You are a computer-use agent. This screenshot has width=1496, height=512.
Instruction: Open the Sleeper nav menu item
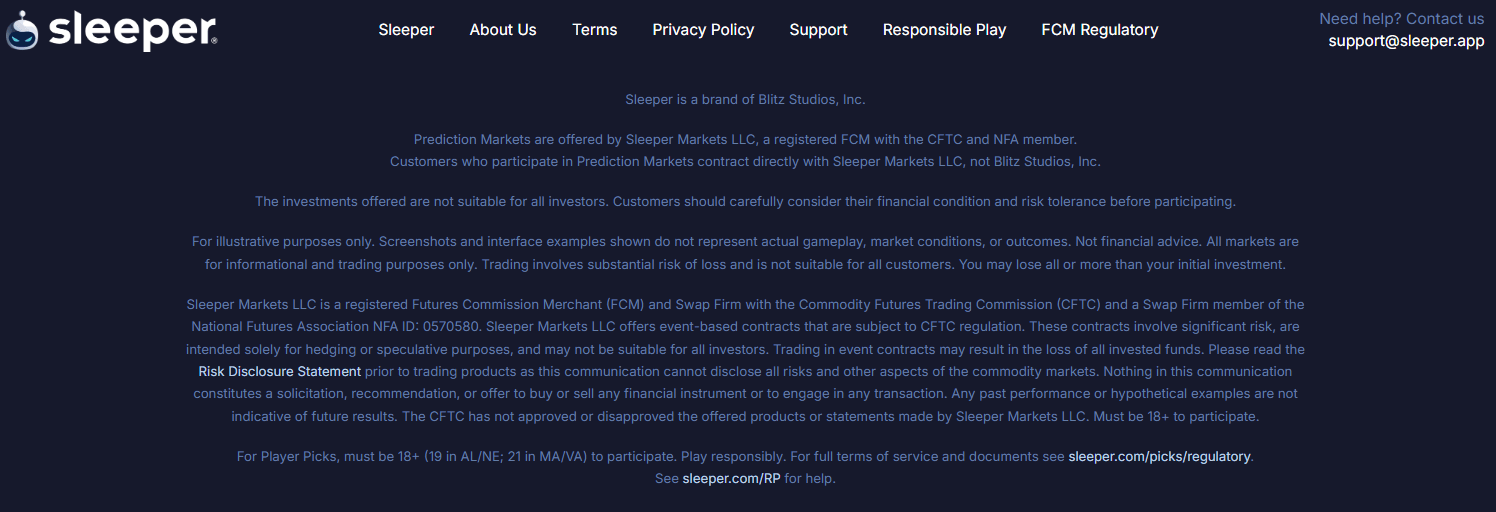406,30
